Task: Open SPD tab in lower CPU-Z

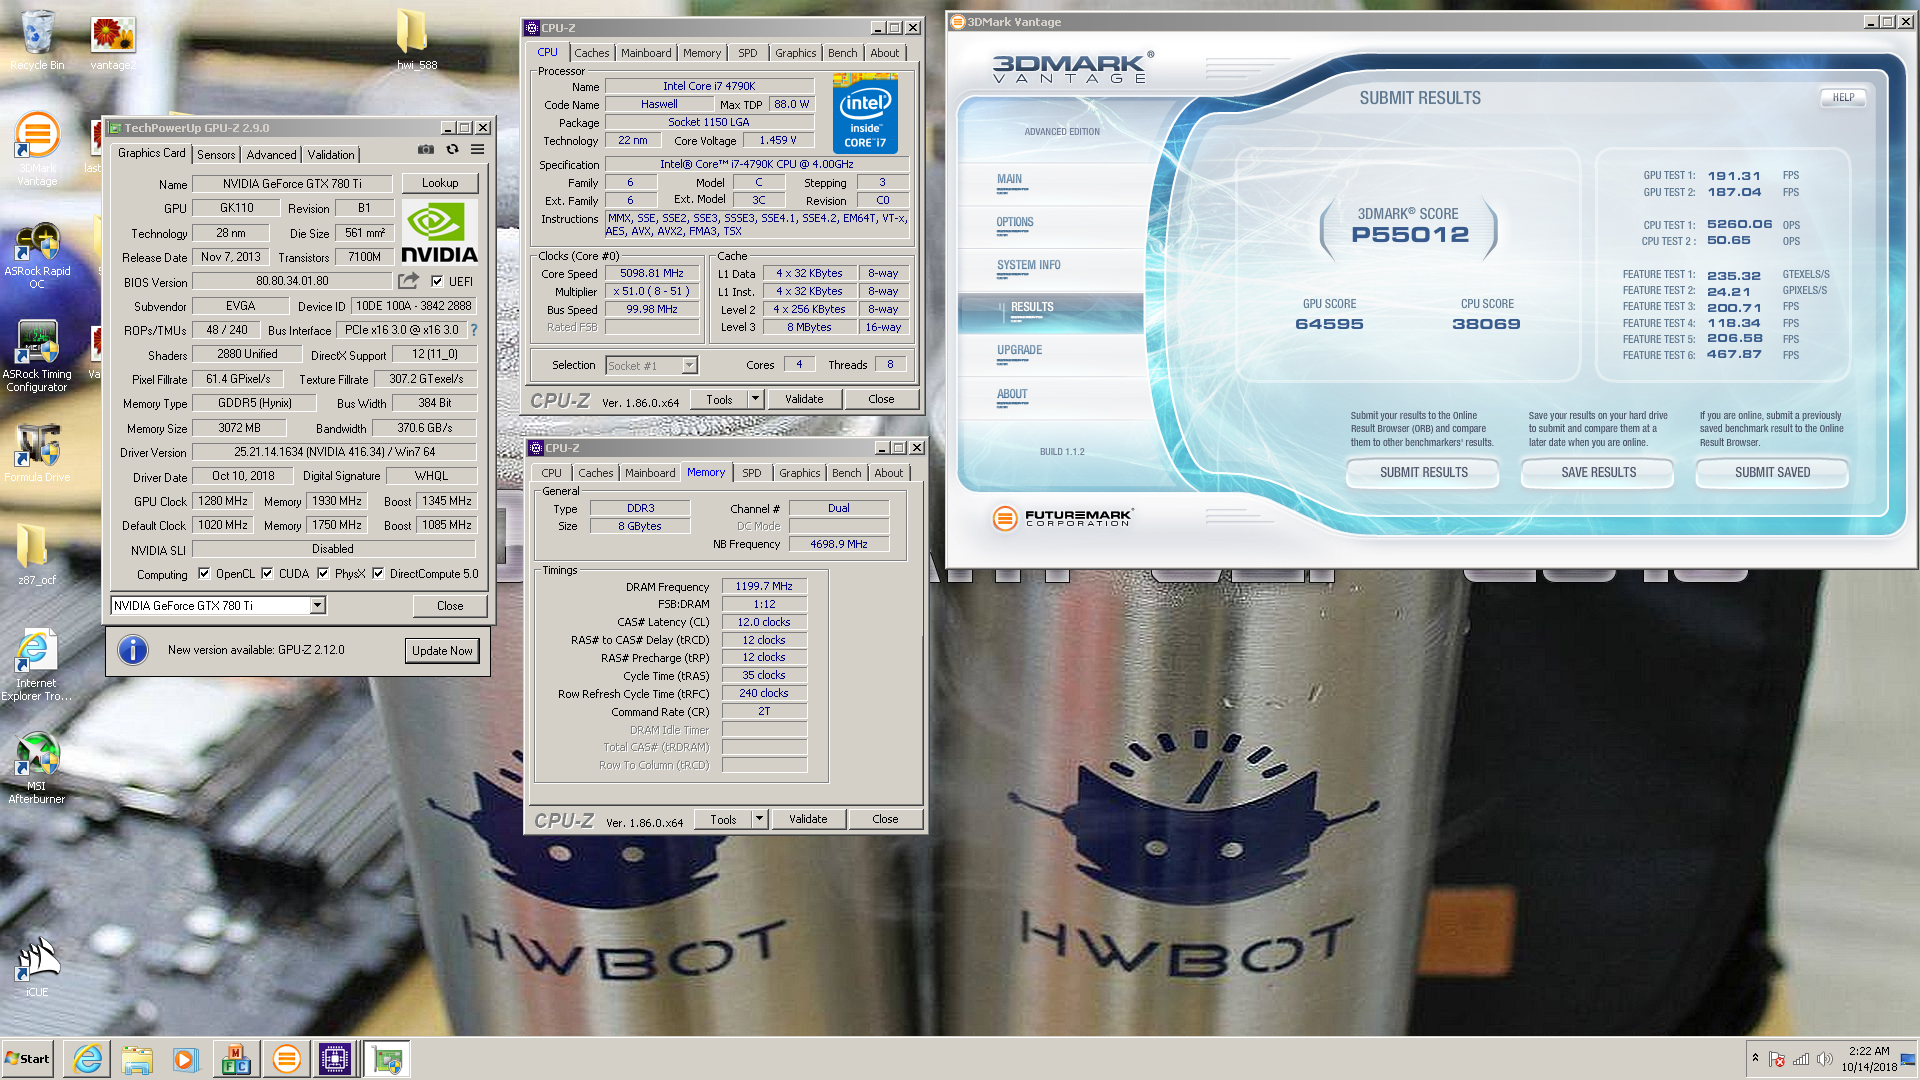Action: tap(752, 473)
